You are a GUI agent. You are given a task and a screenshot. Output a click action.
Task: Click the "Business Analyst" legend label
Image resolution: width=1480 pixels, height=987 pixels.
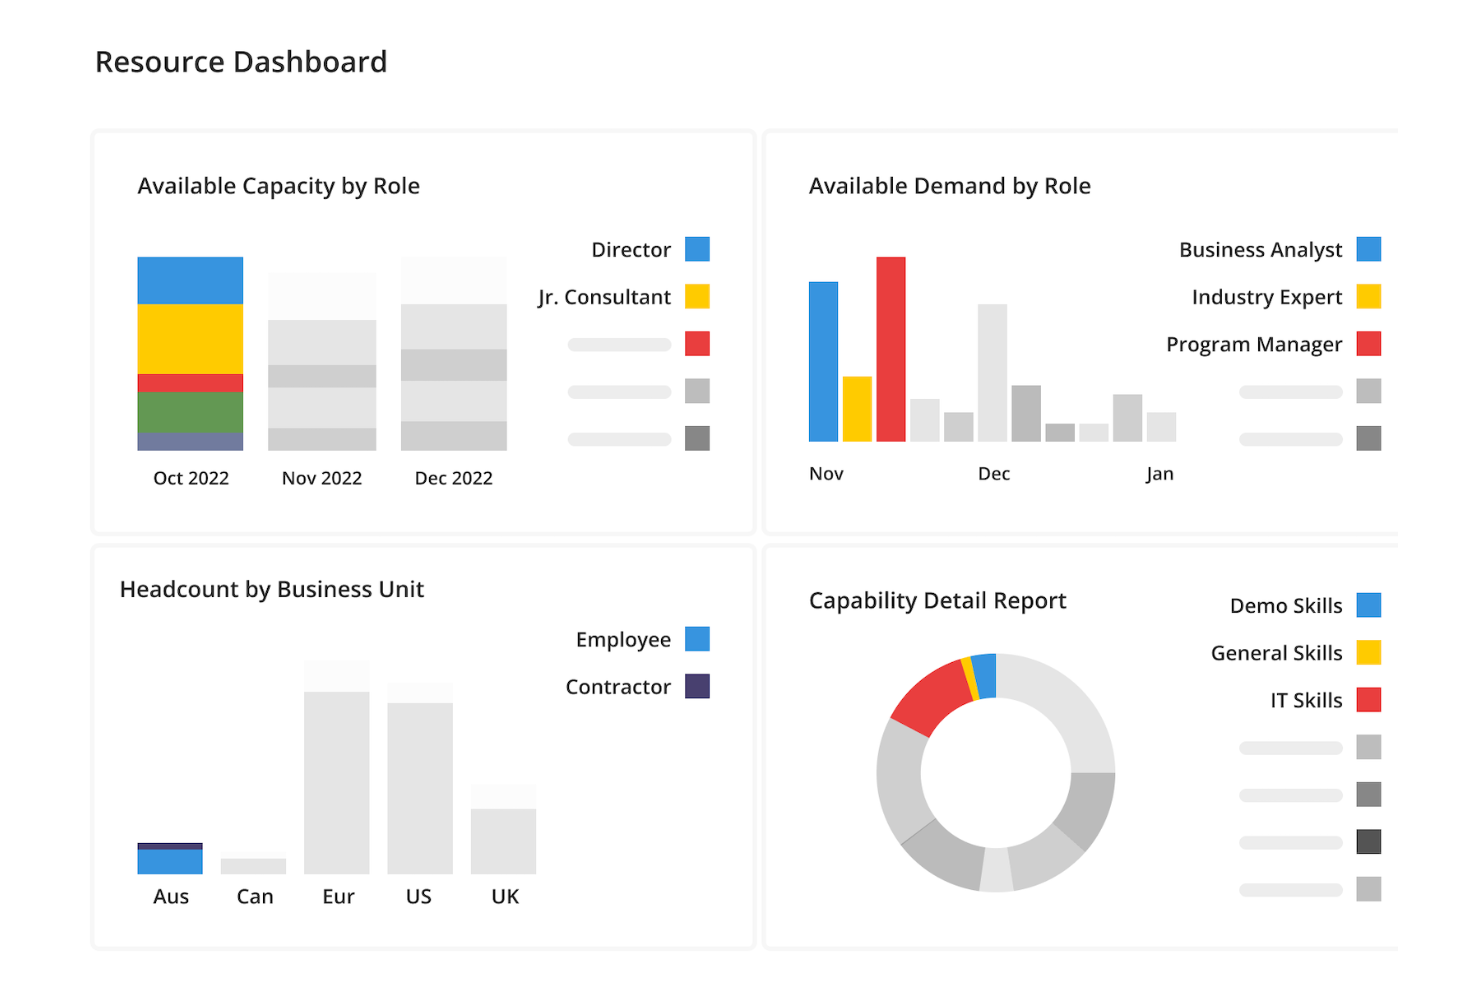tap(1261, 250)
